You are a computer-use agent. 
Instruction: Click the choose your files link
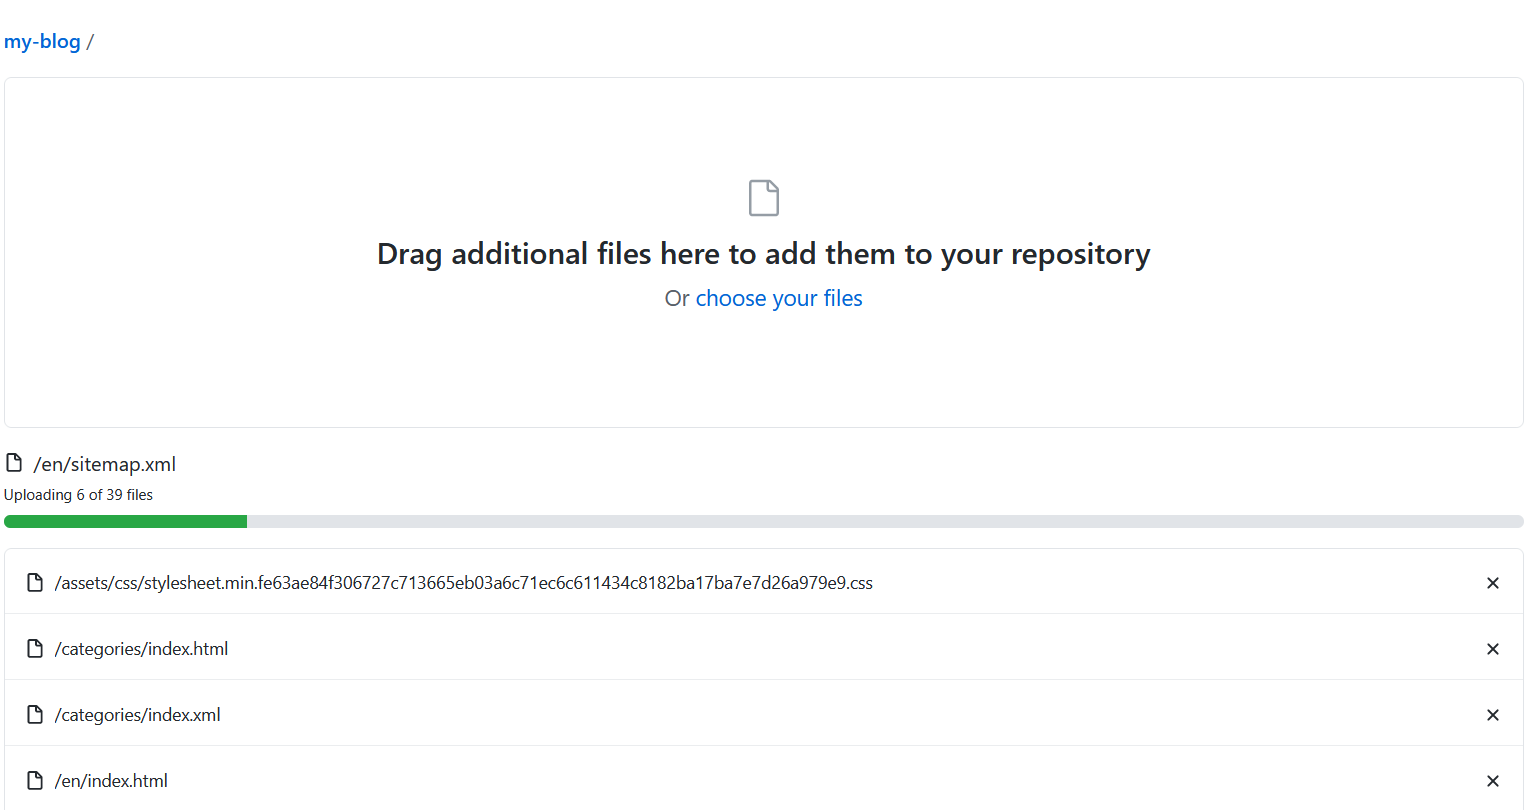point(778,299)
